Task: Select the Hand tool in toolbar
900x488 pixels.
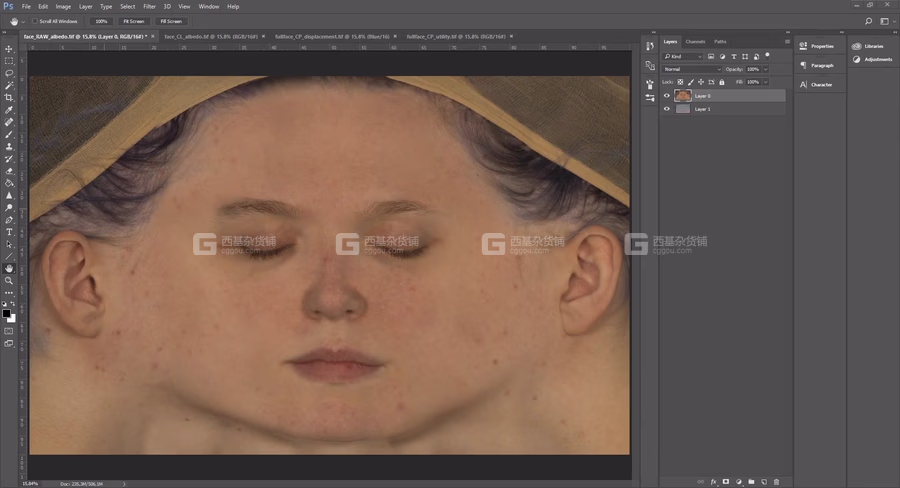Action: (x=9, y=269)
